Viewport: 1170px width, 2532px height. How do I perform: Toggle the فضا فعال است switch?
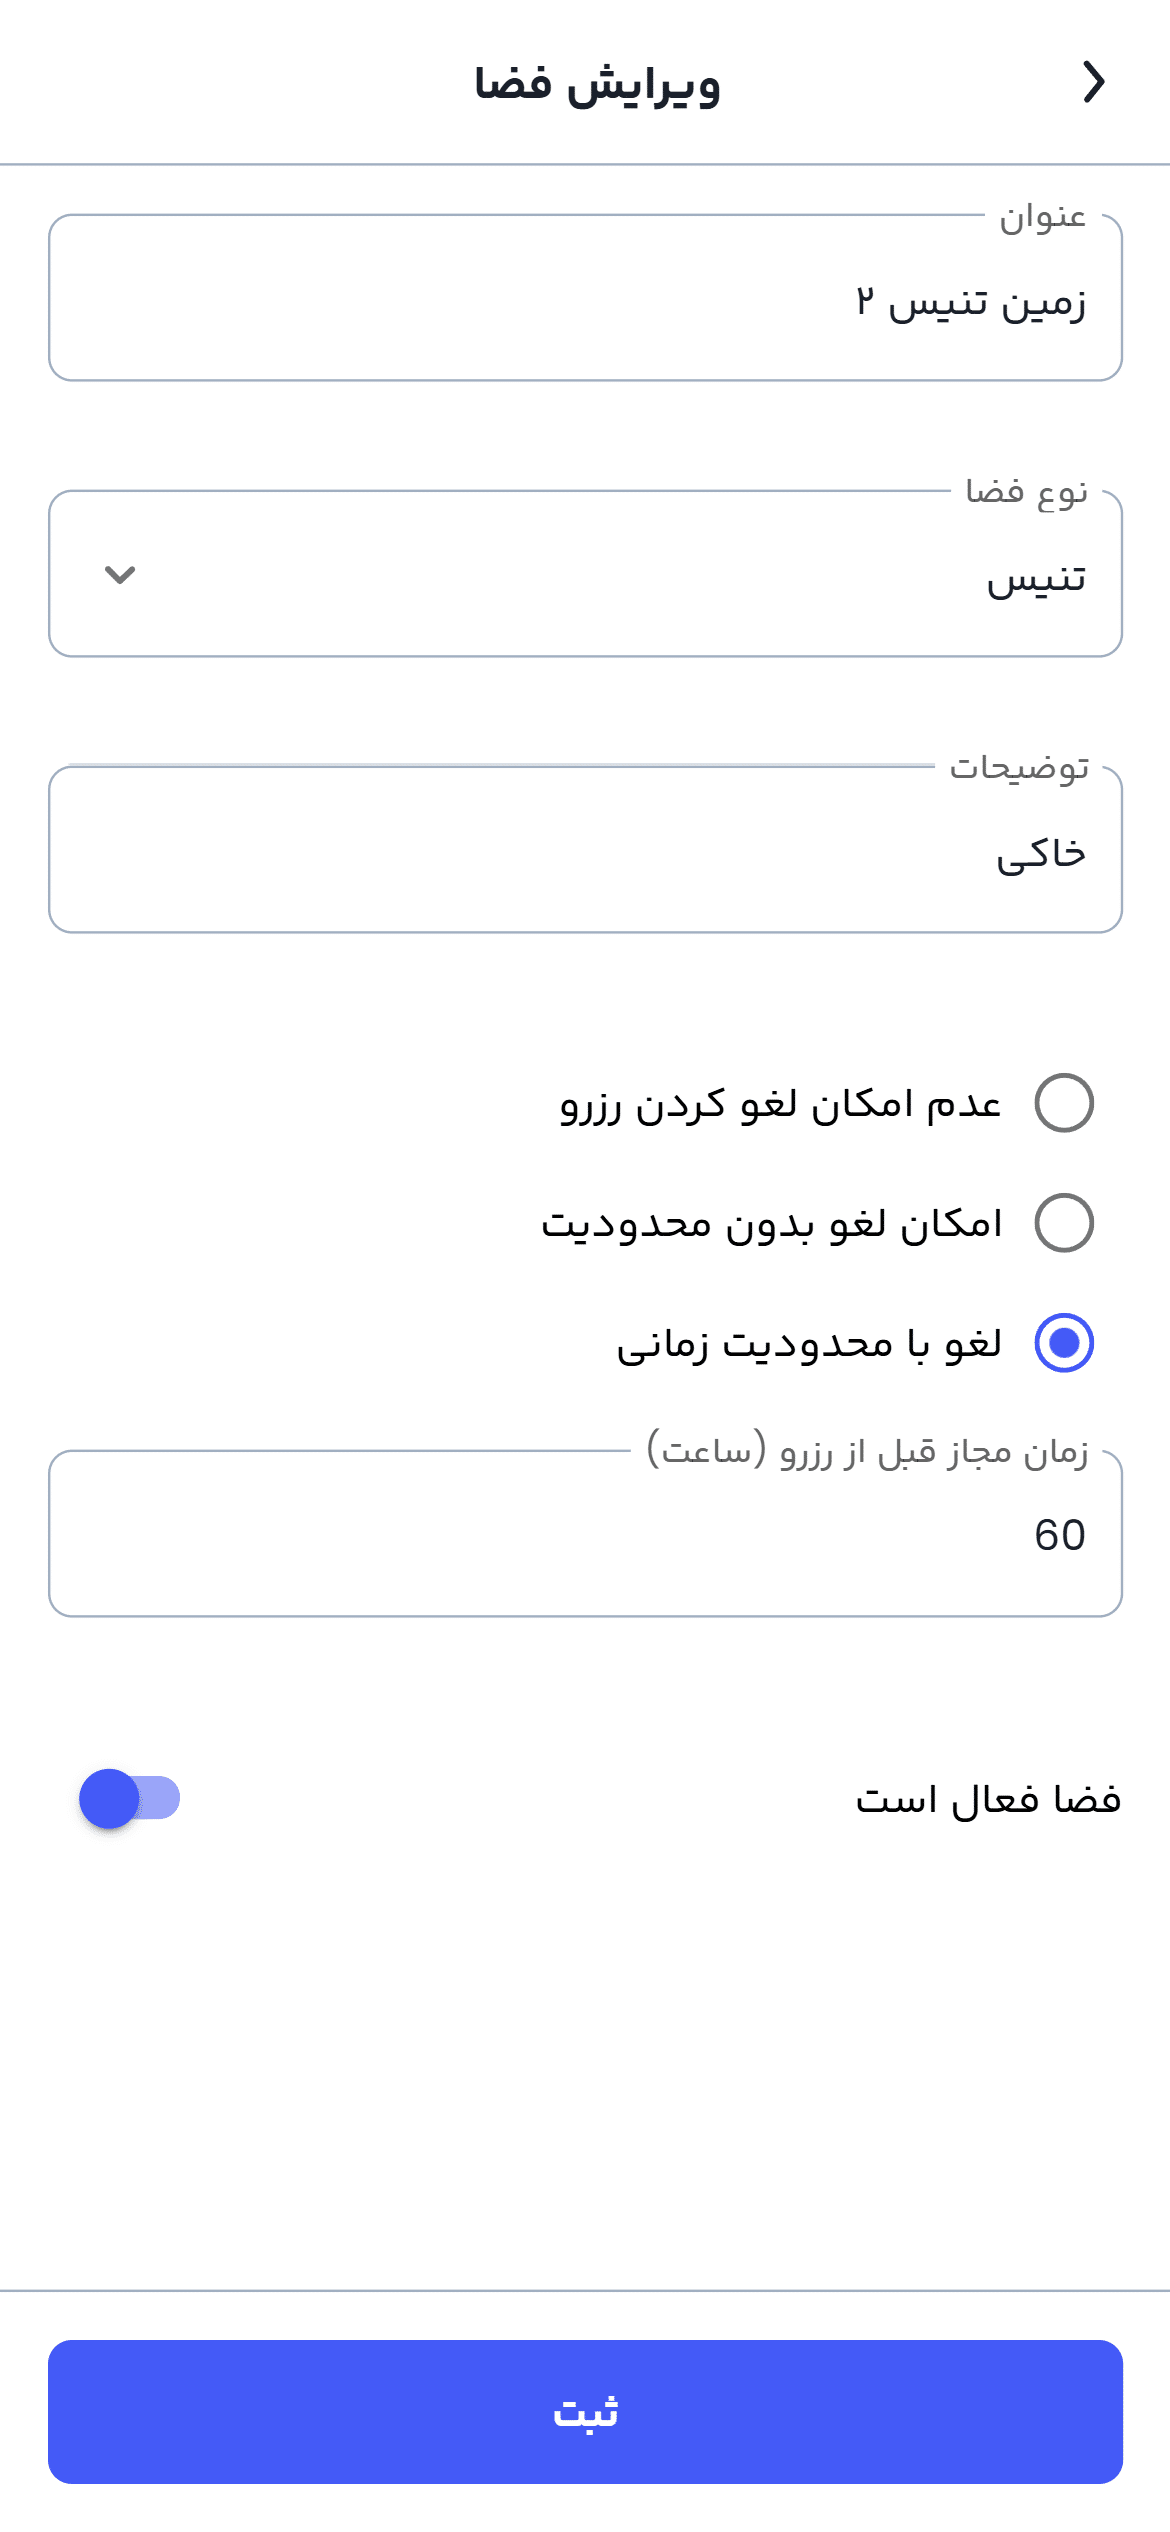coord(129,1798)
